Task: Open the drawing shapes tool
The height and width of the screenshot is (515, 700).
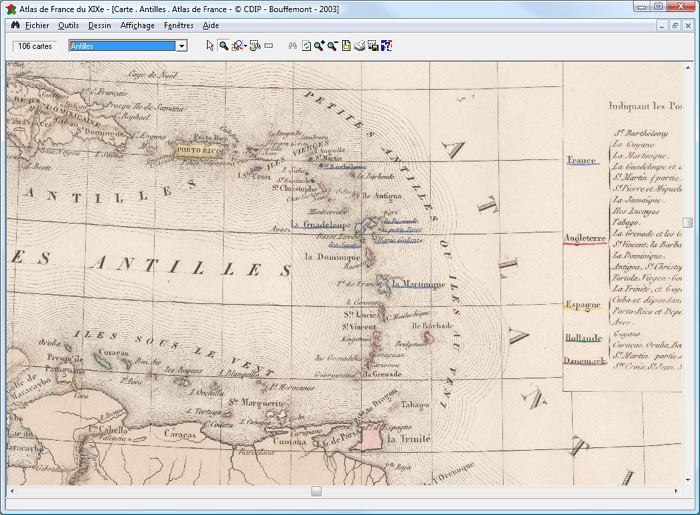Action: pos(237,46)
